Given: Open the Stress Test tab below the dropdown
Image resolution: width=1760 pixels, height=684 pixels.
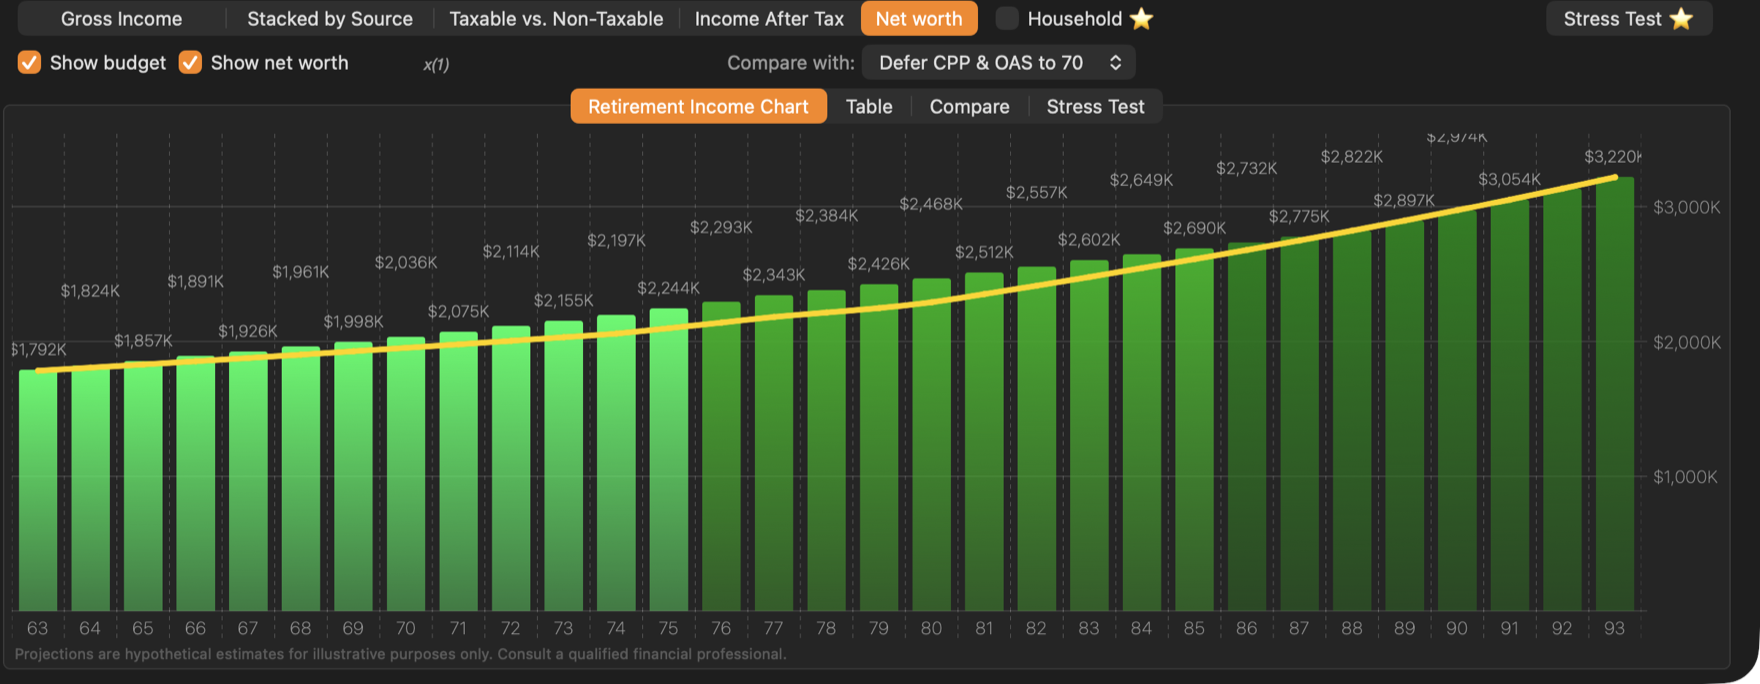Looking at the screenshot, I should tap(1095, 107).
